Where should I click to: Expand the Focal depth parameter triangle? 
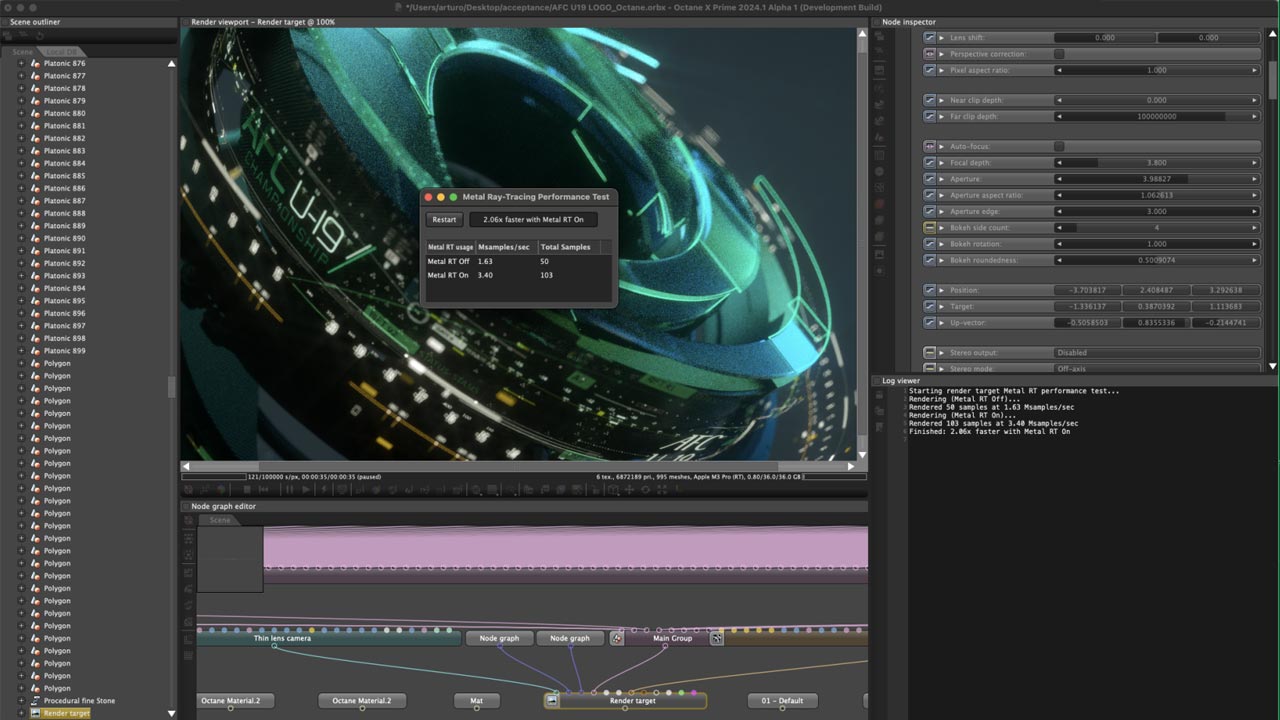942,162
